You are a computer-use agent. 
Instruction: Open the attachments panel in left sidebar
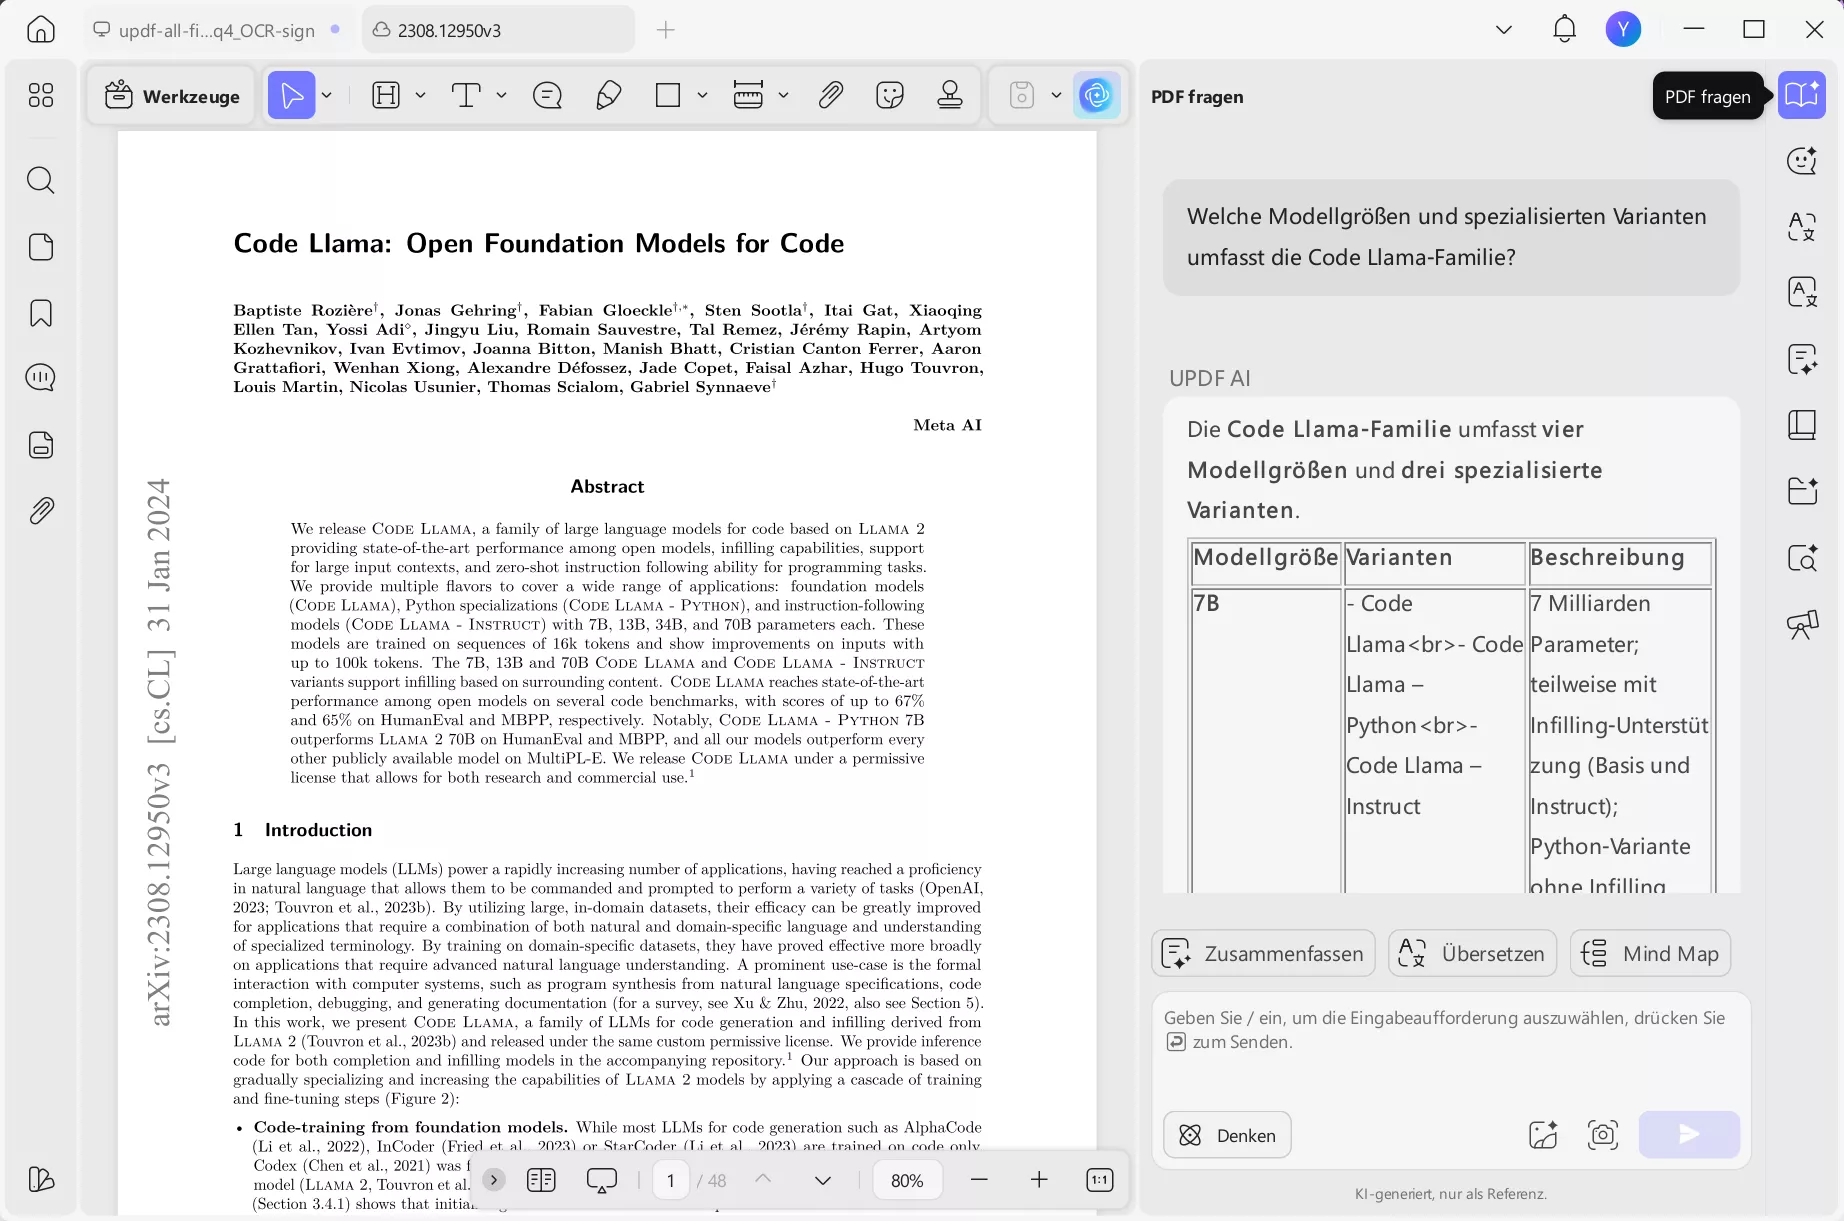41,511
